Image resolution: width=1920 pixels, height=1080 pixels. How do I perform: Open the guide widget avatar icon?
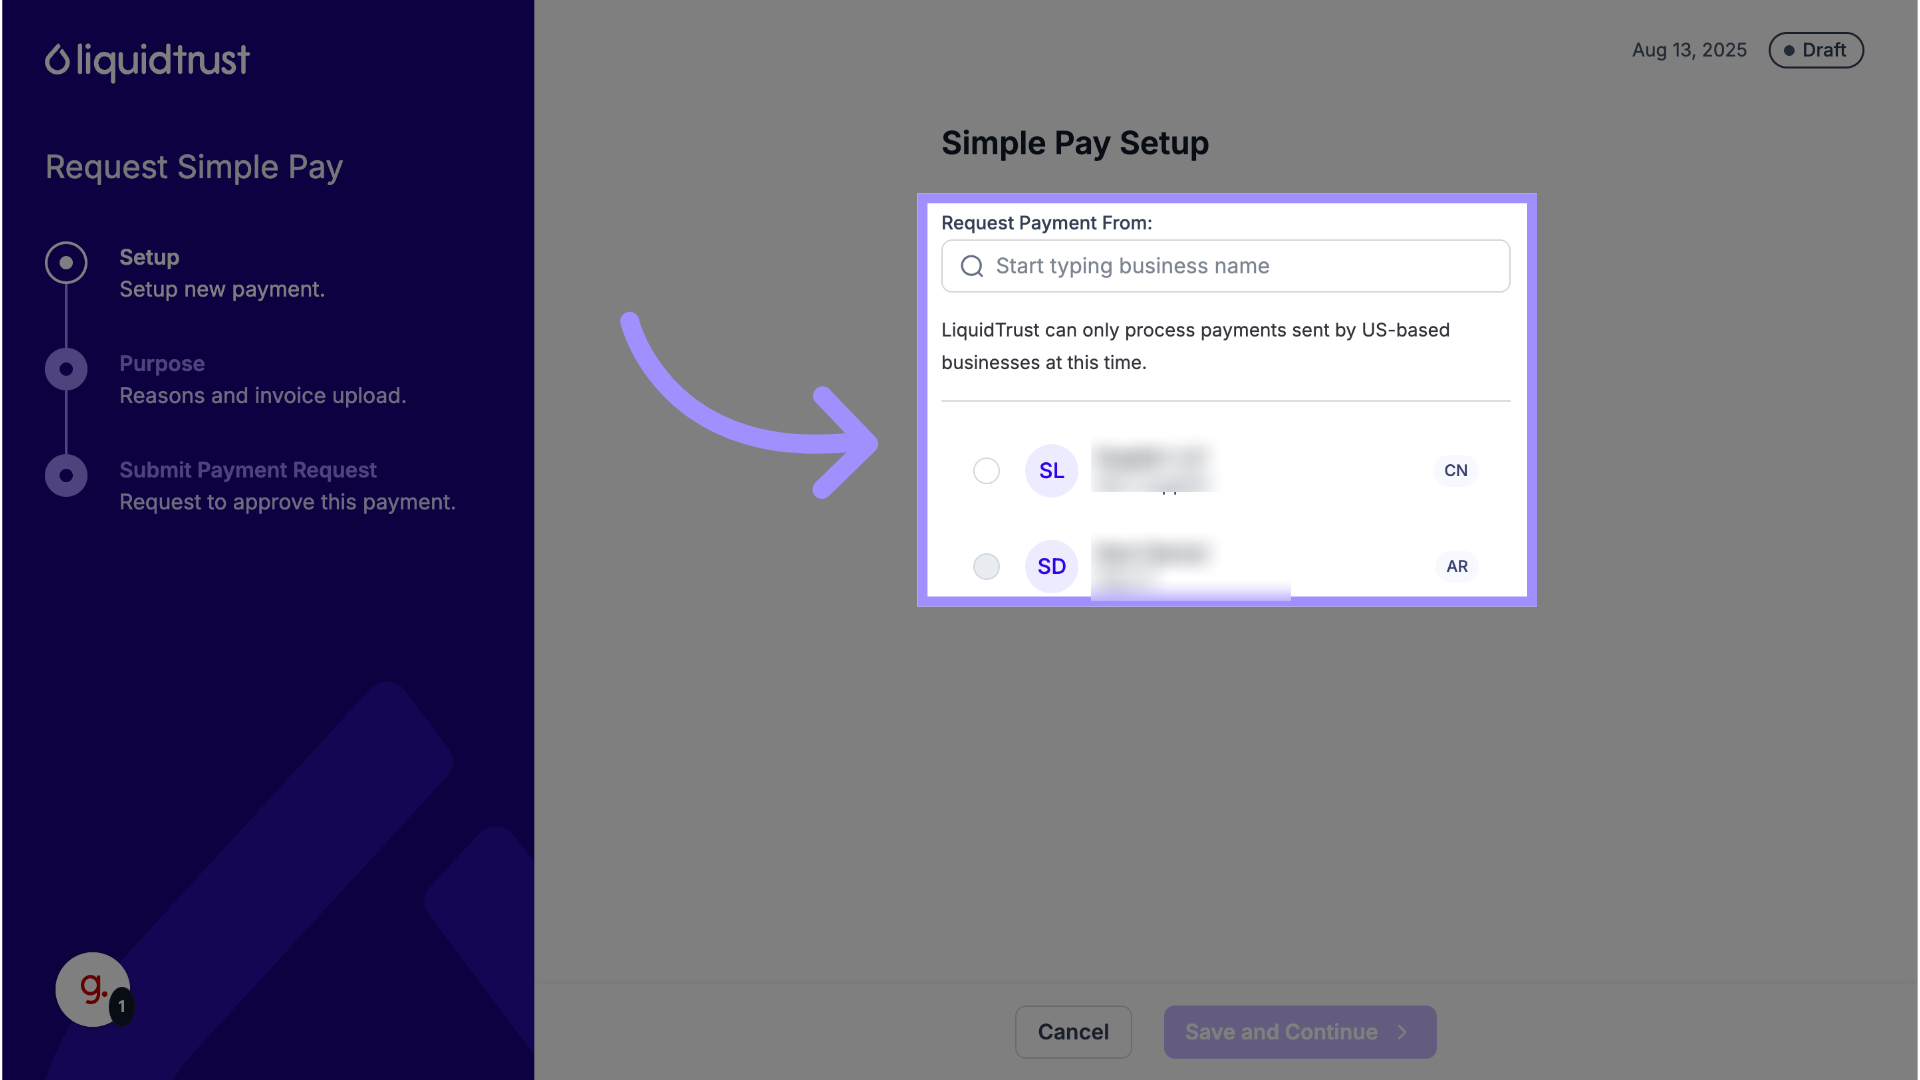93,989
